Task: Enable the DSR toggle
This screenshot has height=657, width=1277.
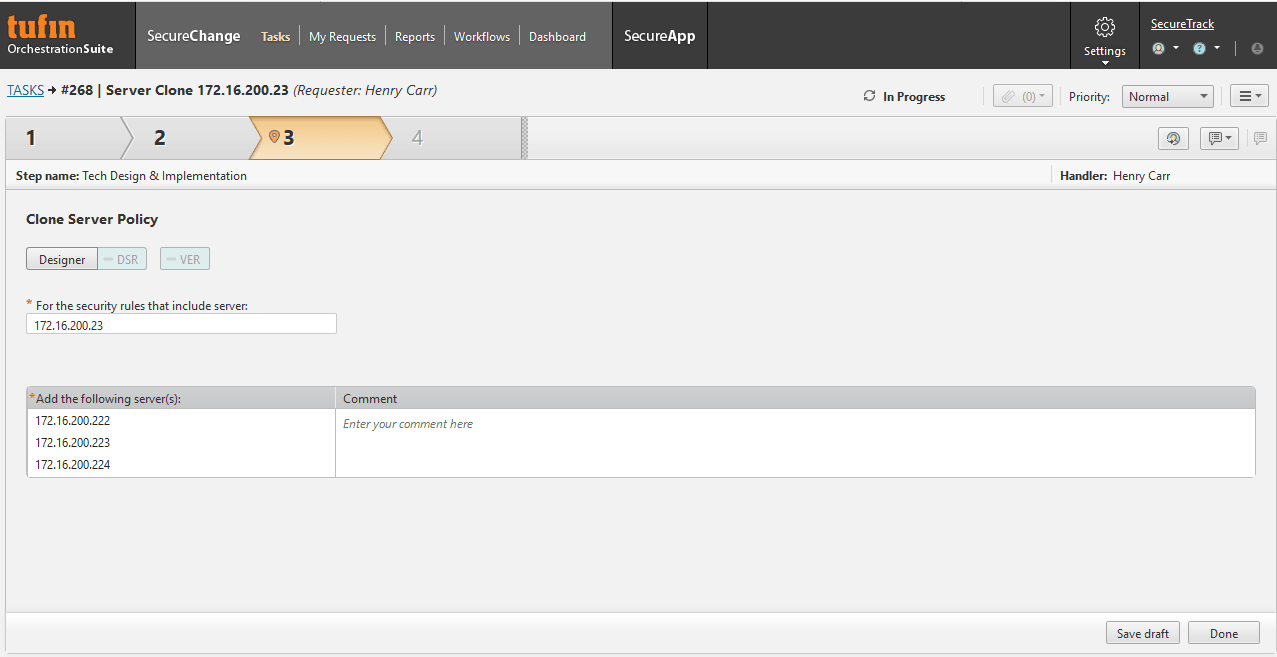Action: 121,258
